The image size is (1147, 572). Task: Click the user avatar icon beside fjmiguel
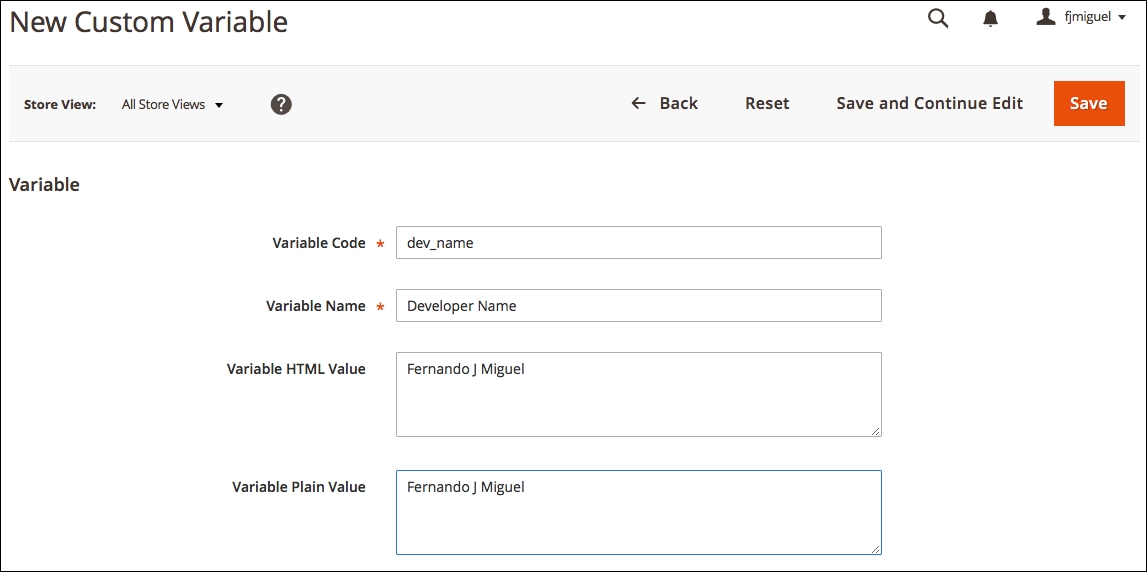tap(1046, 17)
